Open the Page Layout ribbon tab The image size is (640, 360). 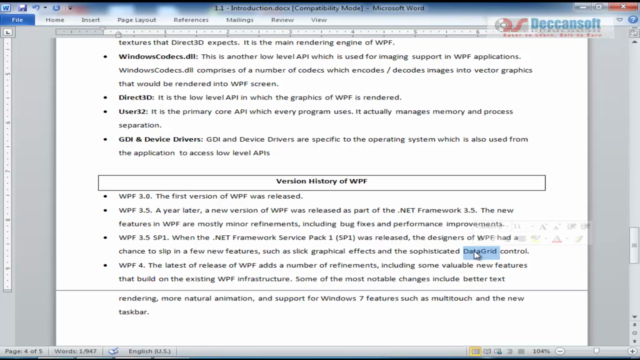pos(137,20)
